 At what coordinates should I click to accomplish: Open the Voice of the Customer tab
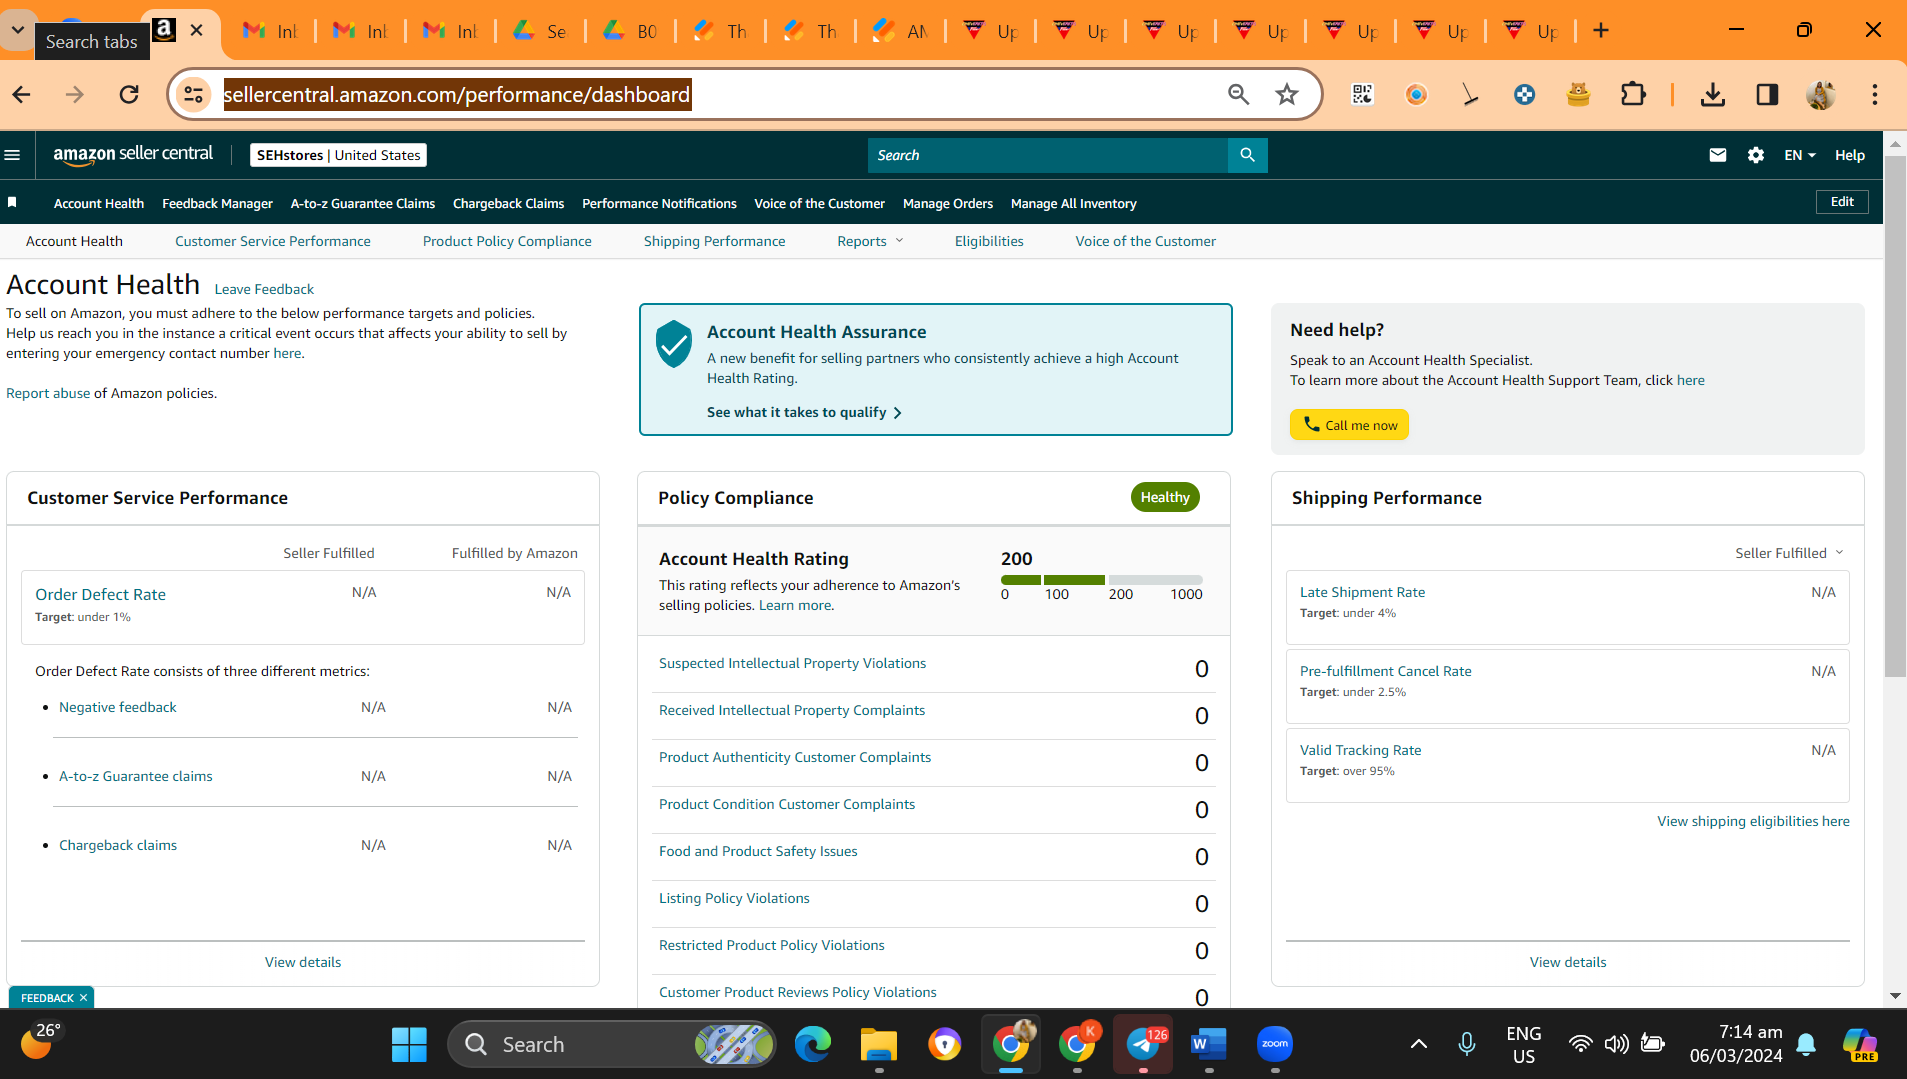(1145, 241)
